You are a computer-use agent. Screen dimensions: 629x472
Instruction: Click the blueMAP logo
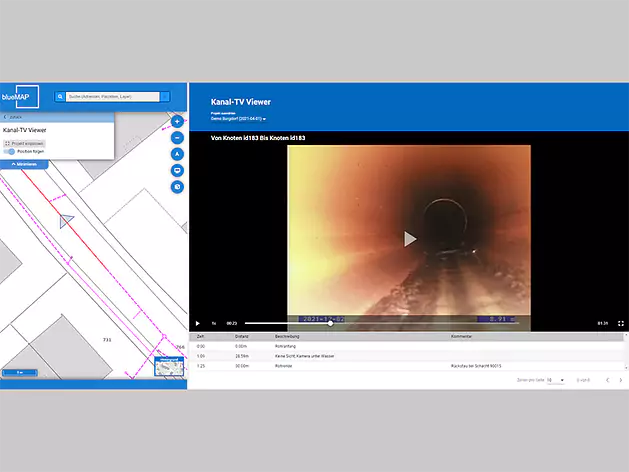point(17,99)
